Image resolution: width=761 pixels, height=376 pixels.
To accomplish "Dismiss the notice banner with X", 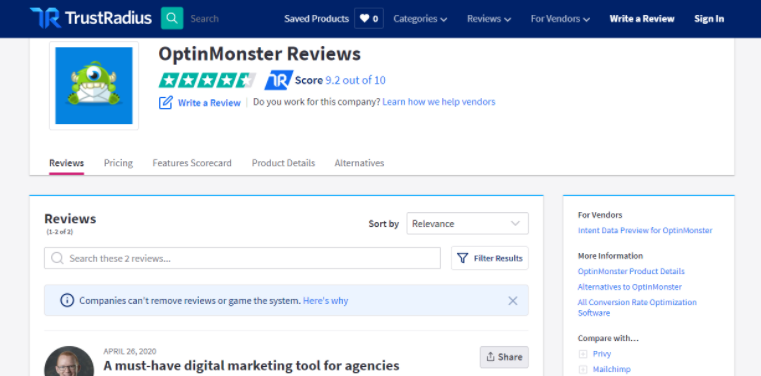I will coord(513,301).
